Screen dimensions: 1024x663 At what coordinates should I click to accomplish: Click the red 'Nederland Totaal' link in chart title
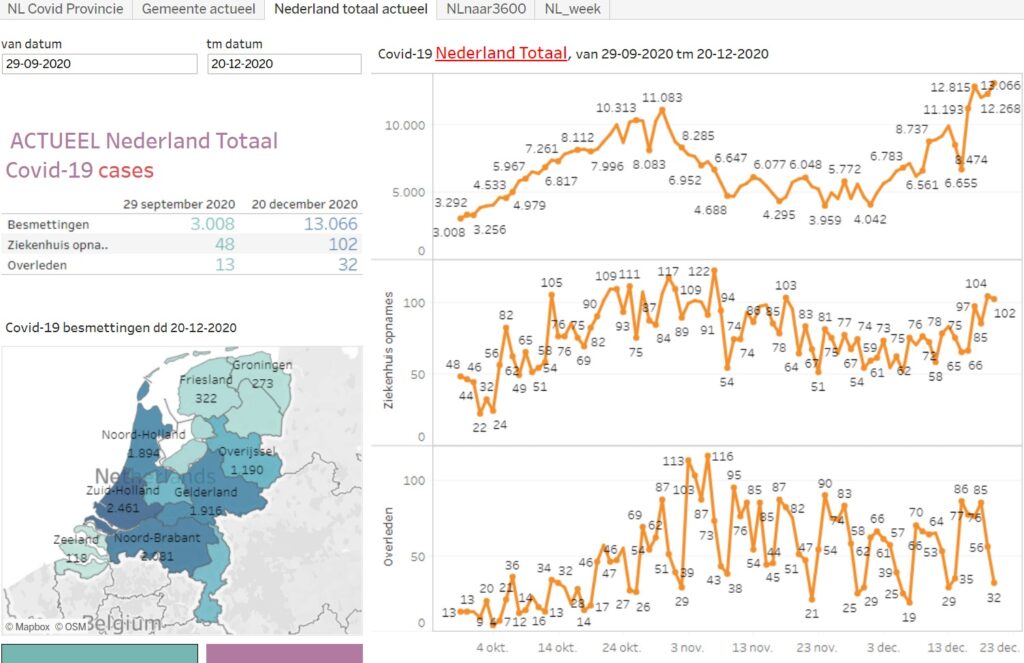(x=501, y=53)
